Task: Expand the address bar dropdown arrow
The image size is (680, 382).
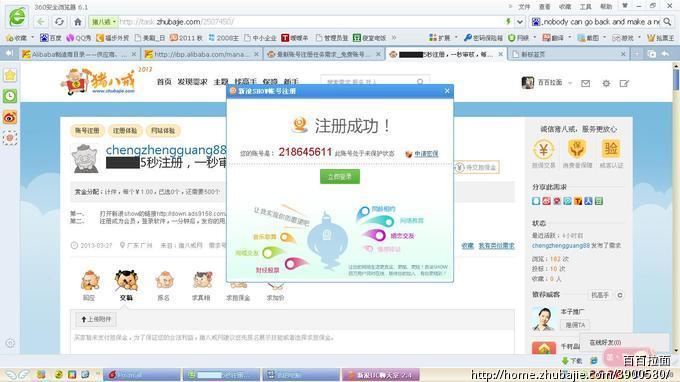Action: coord(520,22)
